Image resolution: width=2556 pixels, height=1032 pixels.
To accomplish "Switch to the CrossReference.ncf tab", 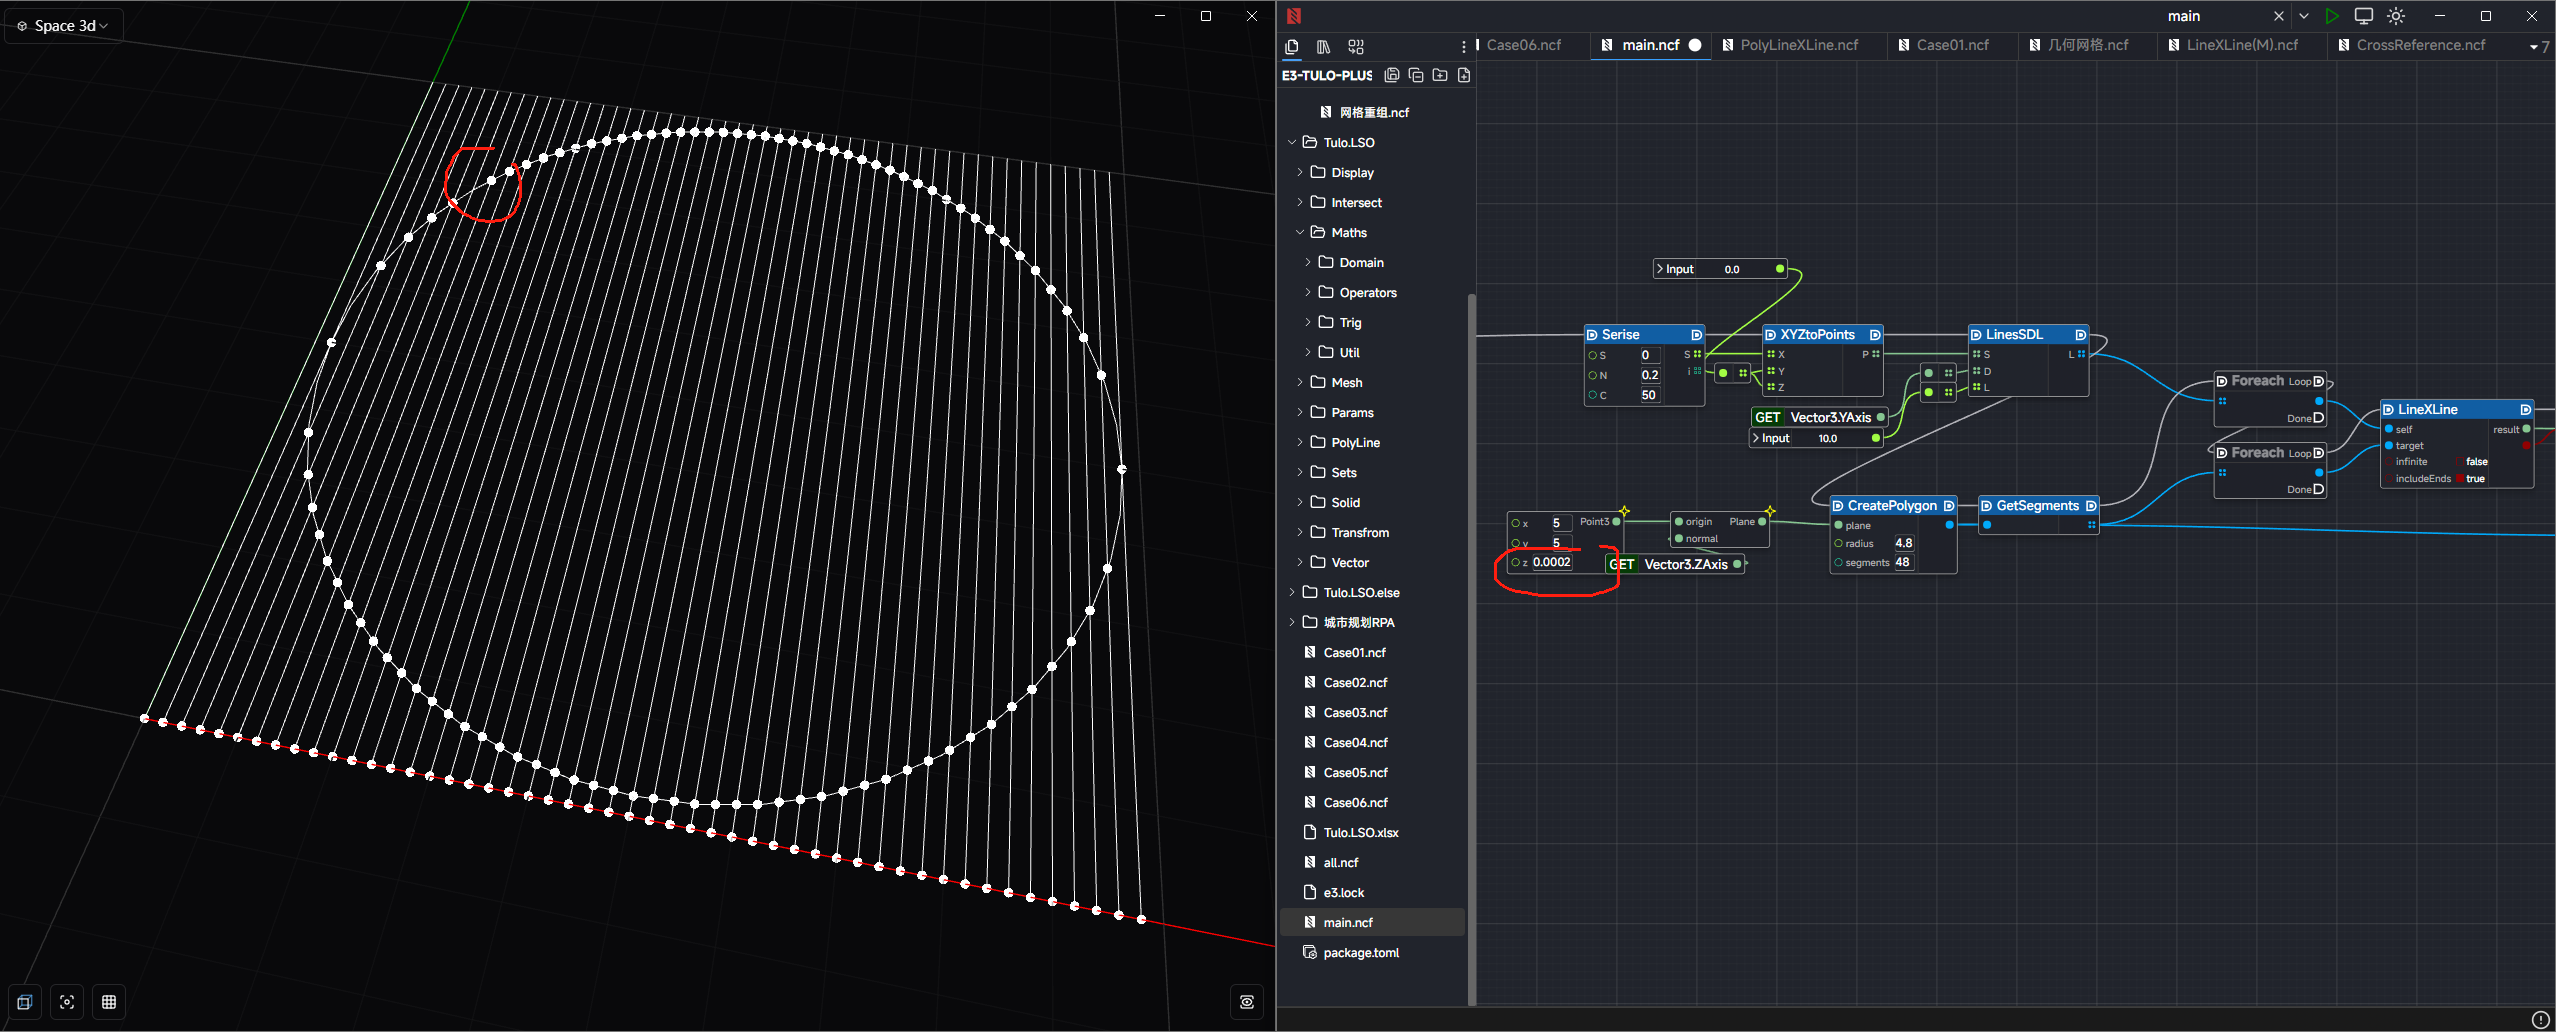I will (2419, 45).
